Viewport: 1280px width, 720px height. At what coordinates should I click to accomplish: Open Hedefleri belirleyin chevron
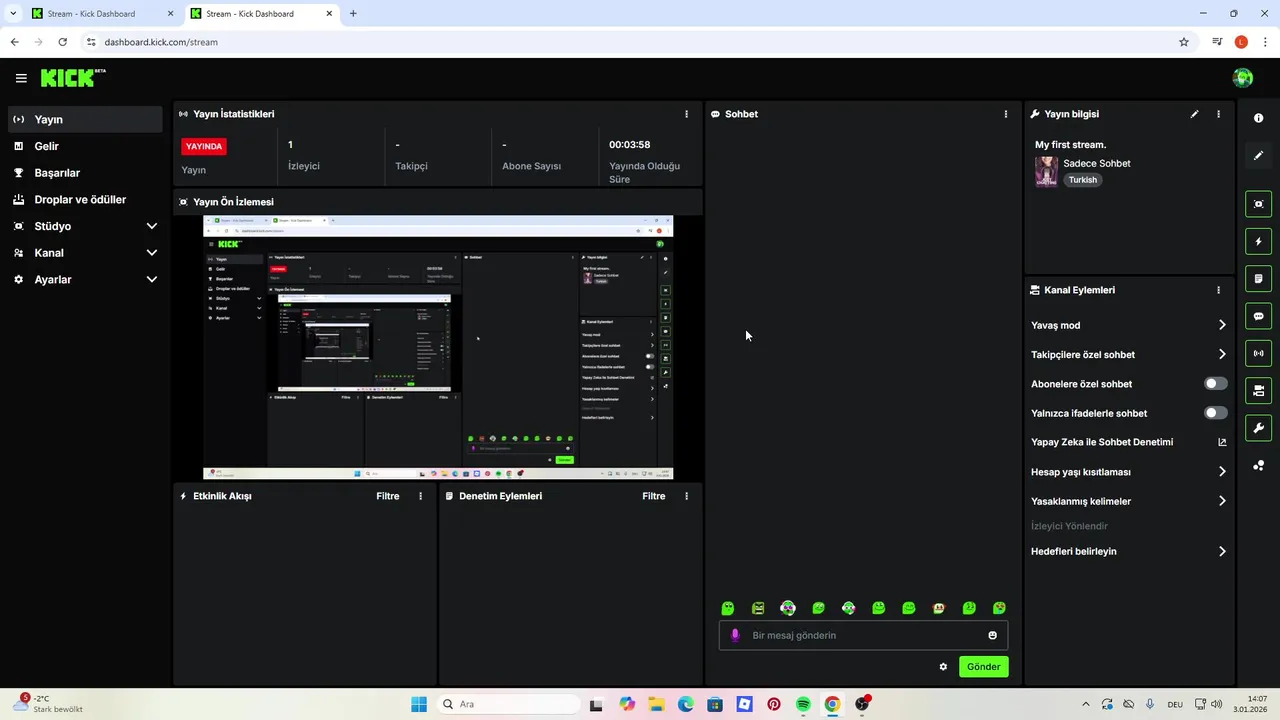point(1222,551)
